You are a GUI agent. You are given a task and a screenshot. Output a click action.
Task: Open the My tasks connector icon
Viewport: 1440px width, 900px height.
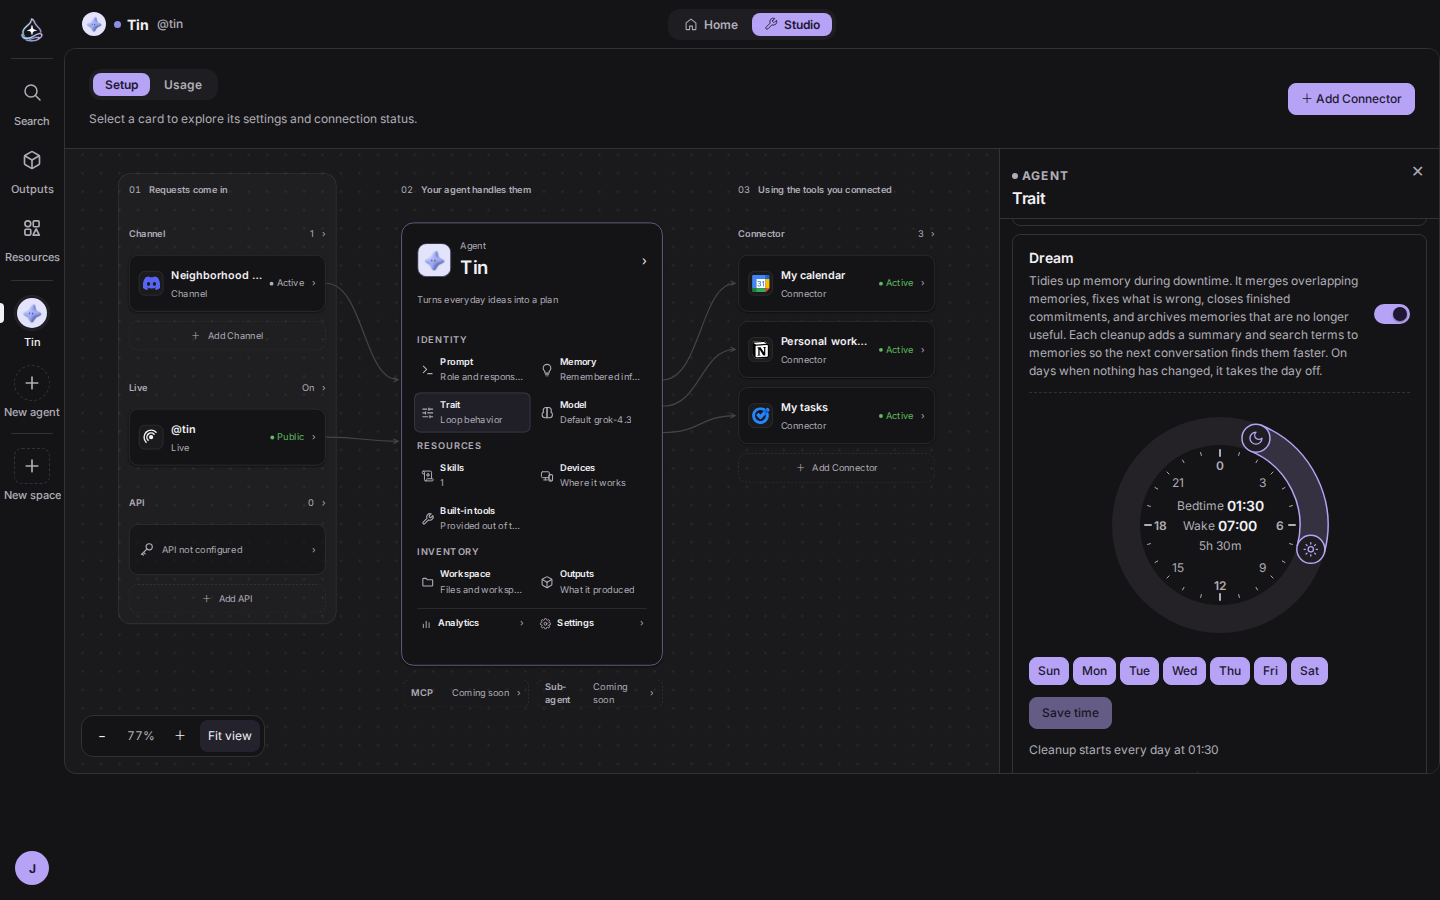(x=761, y=416)
